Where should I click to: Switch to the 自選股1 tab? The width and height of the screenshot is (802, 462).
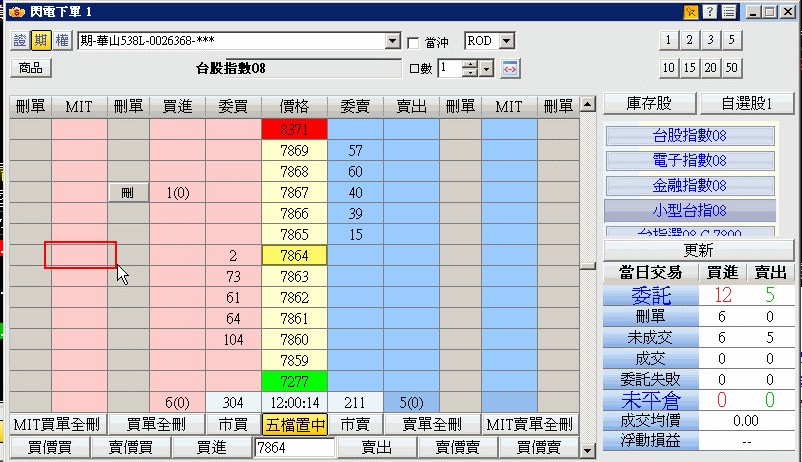pos(746,103)
